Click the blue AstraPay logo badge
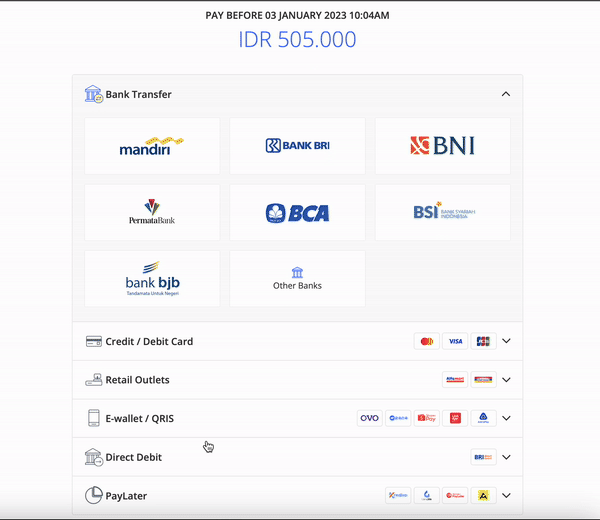The height and width of the screenshot is (520, 600). click(x=483, y=418)
